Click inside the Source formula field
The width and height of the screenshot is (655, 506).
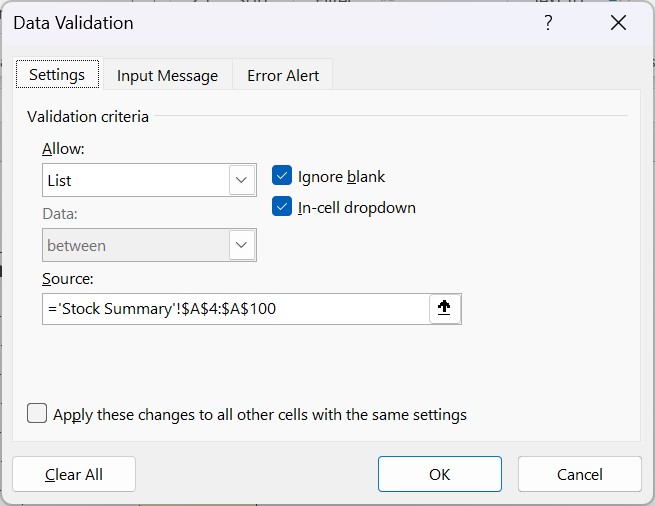(235, 309)
